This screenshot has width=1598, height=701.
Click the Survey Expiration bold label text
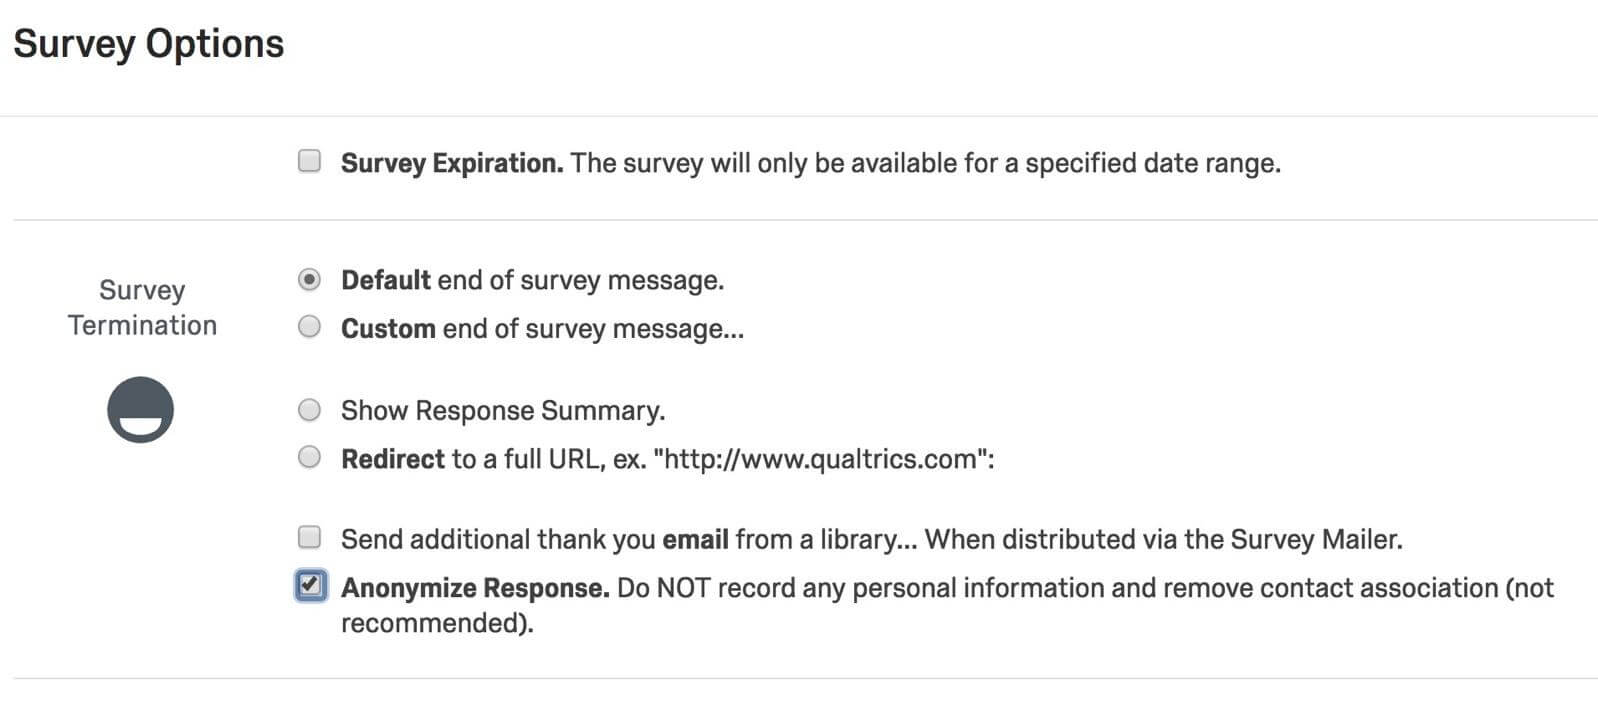[x=452, y=163]
